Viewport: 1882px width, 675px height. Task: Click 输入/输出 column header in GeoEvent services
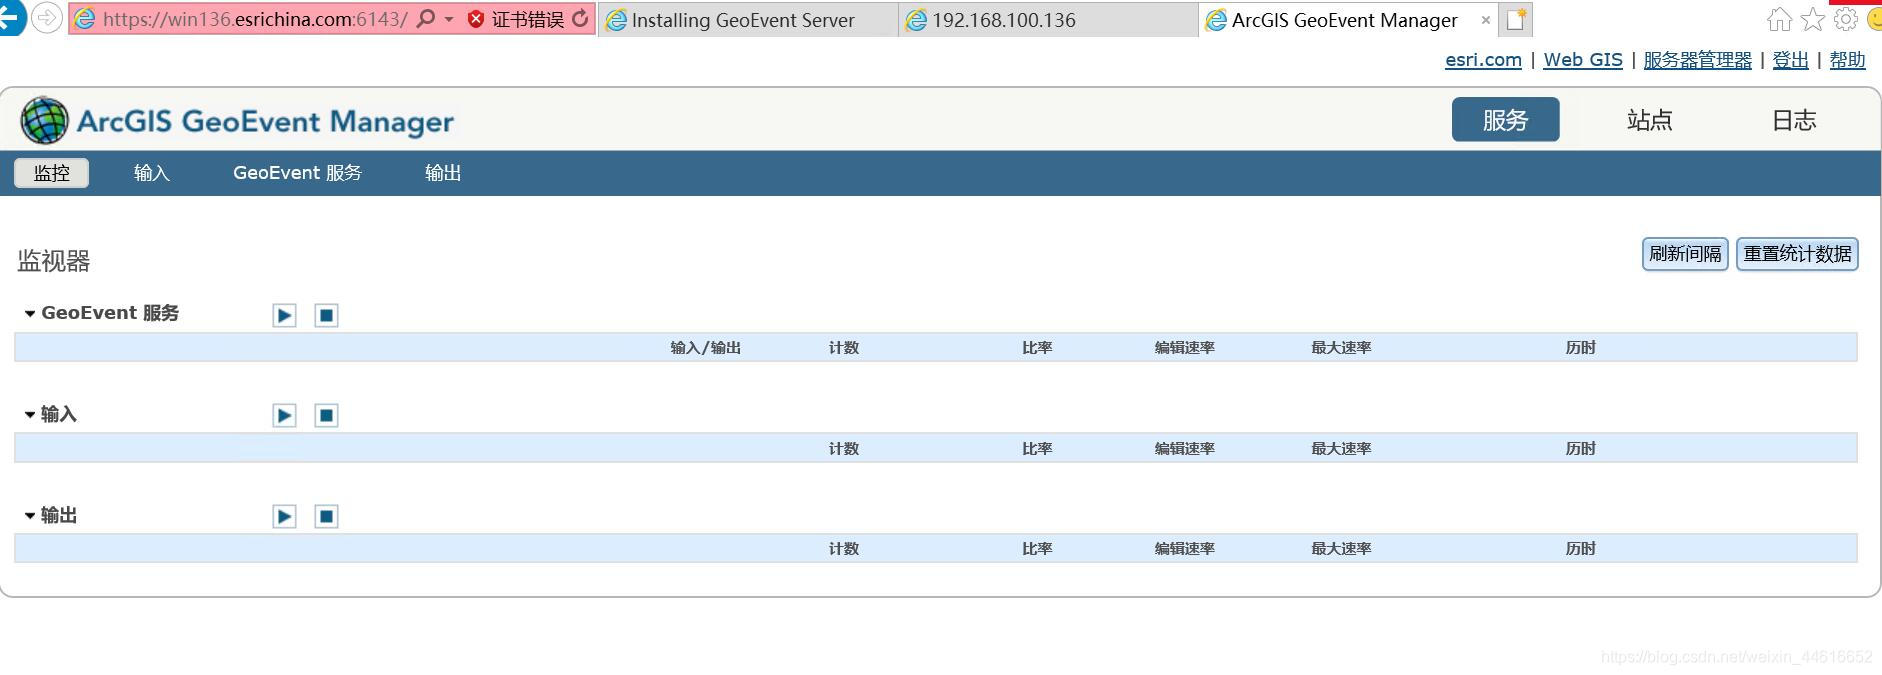point(706,348)
